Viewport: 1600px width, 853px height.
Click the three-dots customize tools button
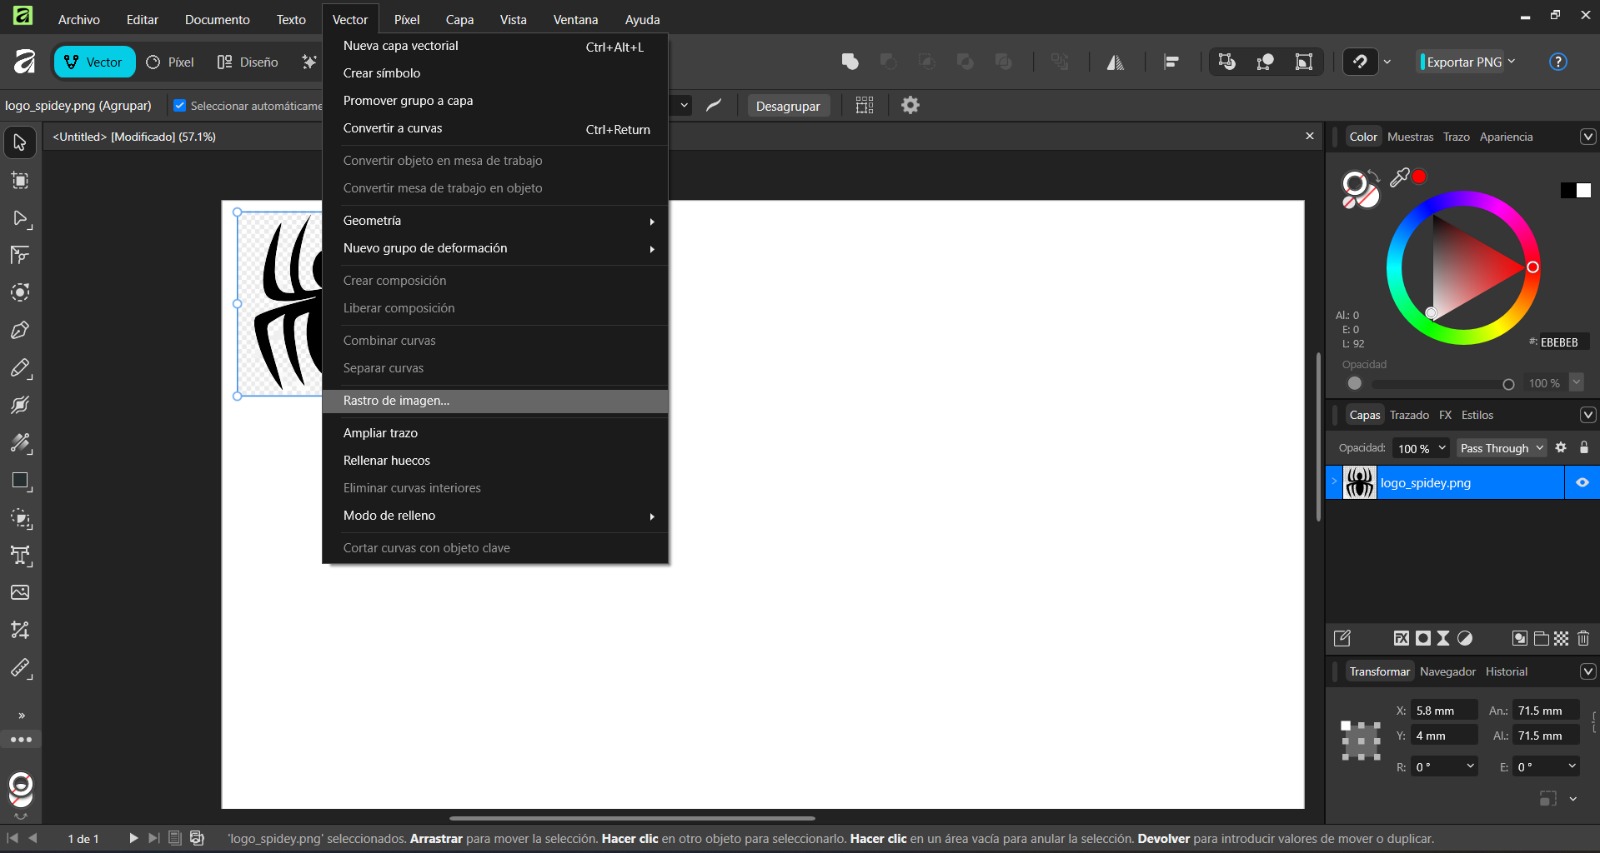click(x=21, y=740)
